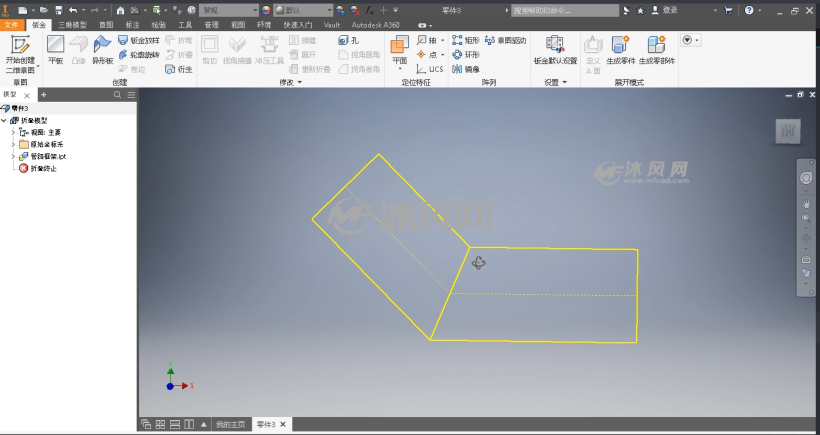Open the help question mark icon
Image resolution: width=820 pixels, height=435 pixels.
point(749,10)
